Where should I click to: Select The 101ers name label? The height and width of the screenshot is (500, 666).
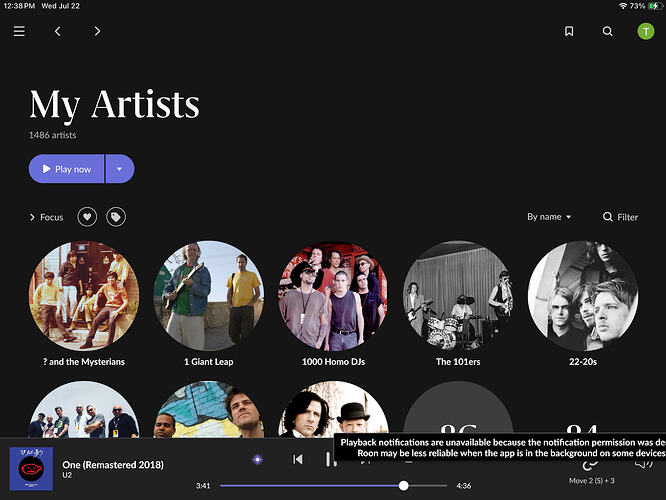(x=458, y=362)
